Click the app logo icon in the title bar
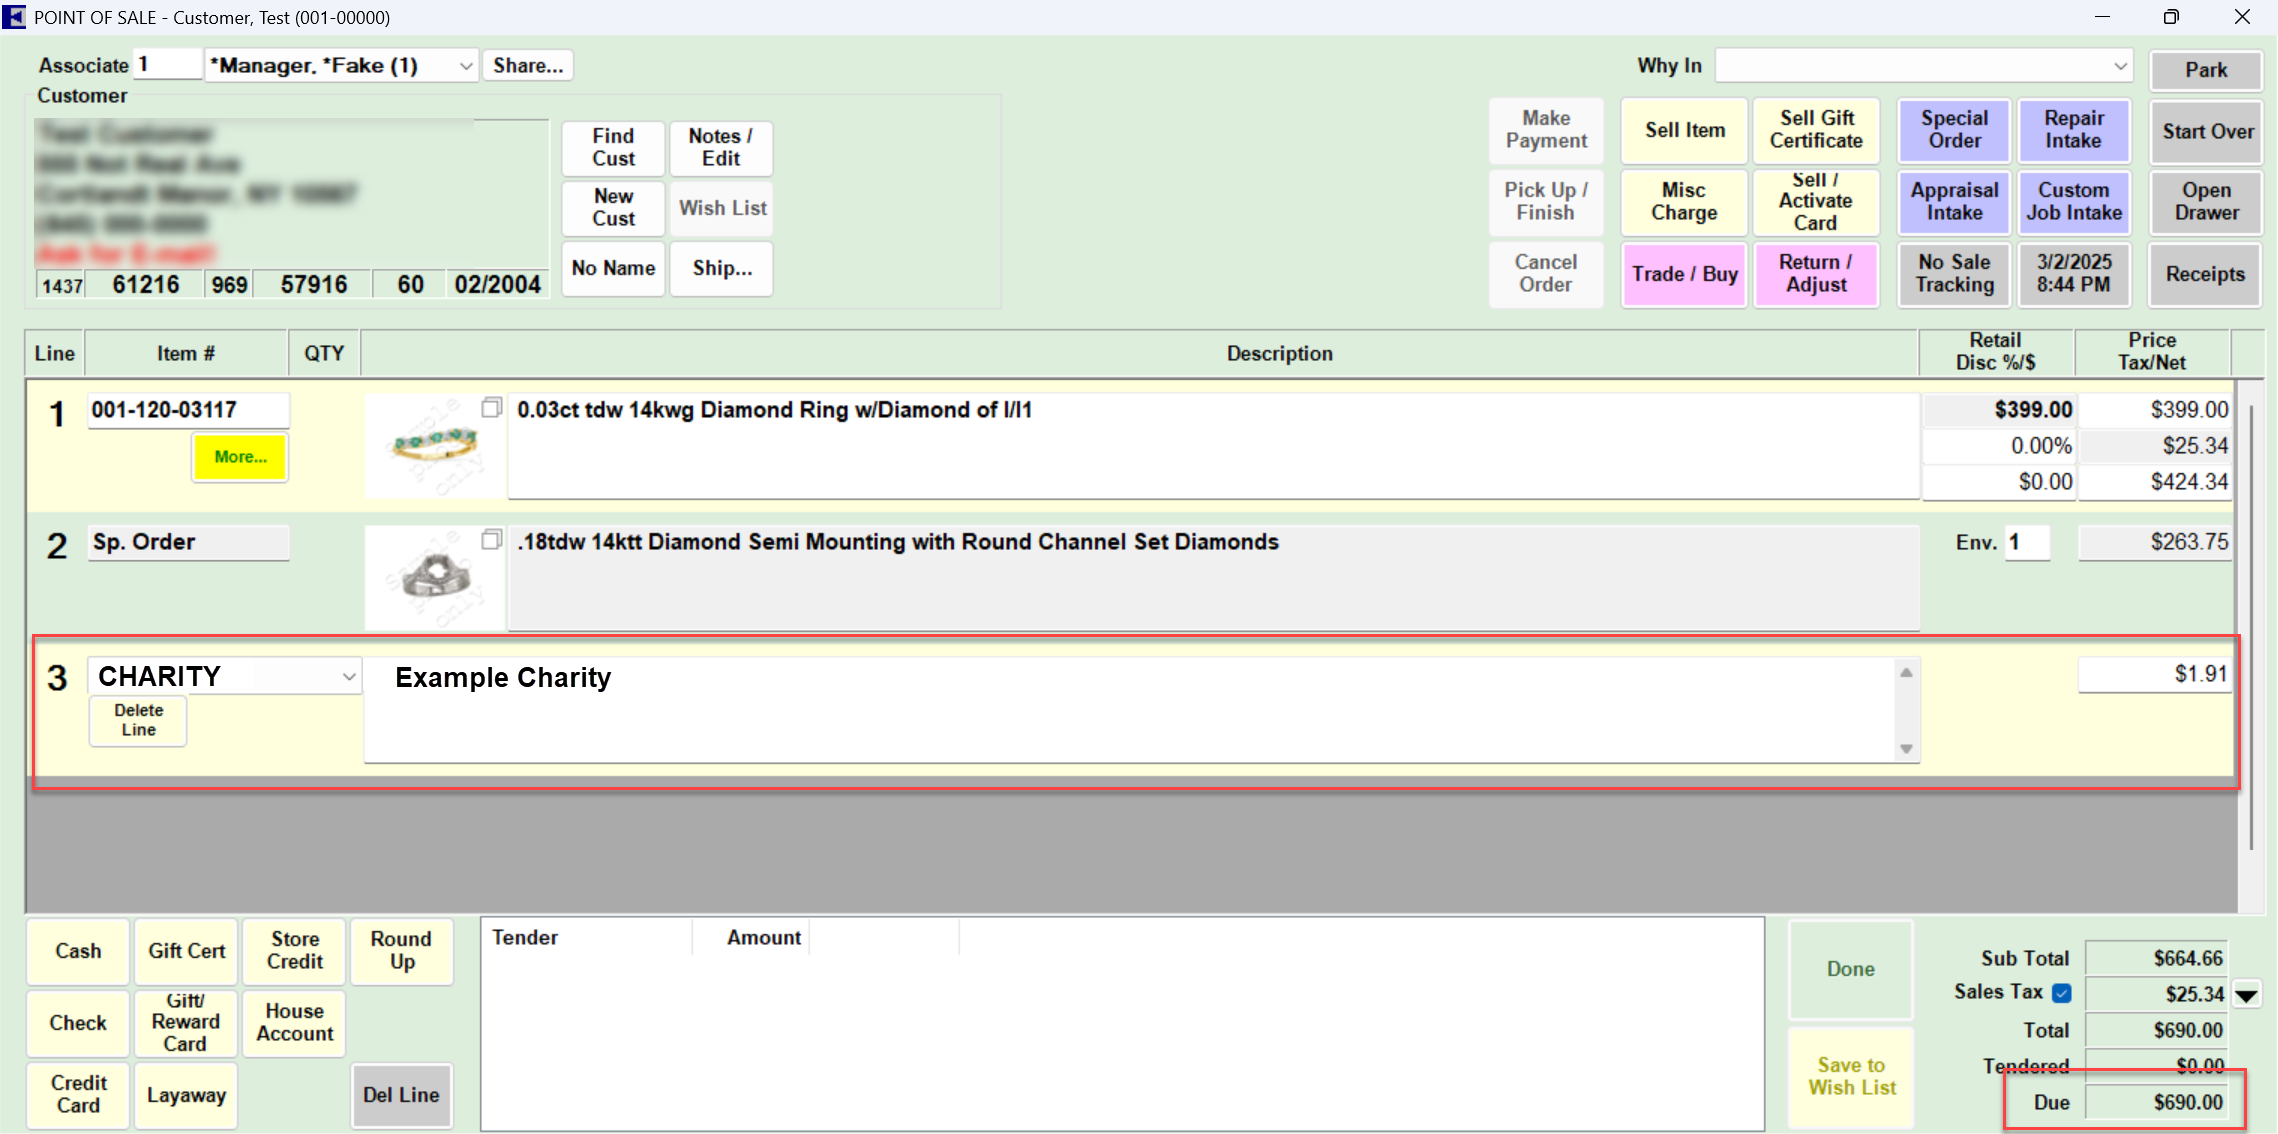 coord(14,17)
